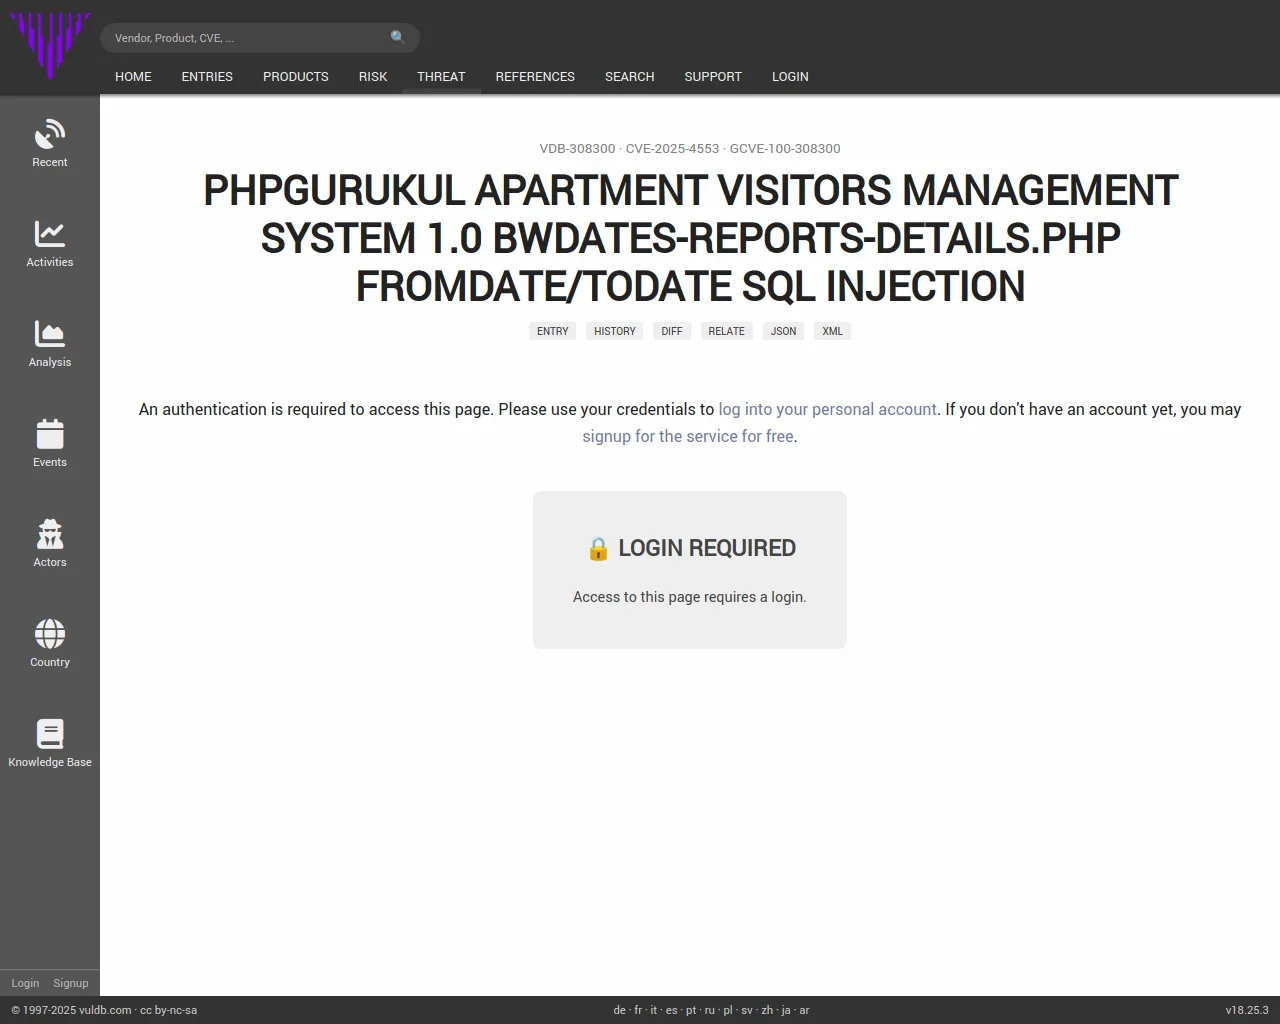Switch language to de
The width and height of the screenshot is (1280, 1024).
coord(619,1010)
